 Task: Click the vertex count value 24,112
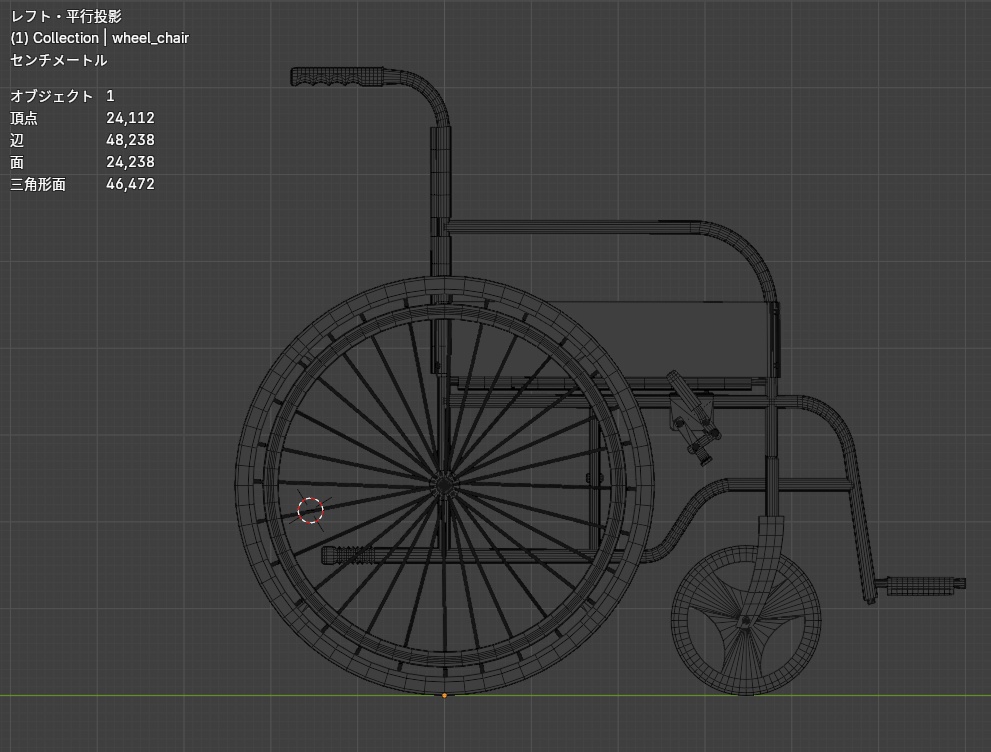[x=130, y=118]
